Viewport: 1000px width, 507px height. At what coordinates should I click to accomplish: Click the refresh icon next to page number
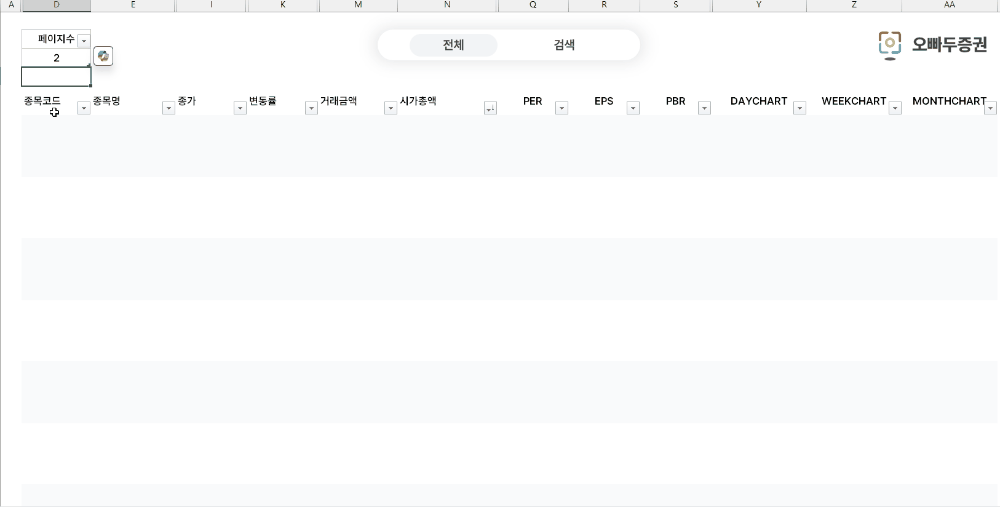(103, 56)
